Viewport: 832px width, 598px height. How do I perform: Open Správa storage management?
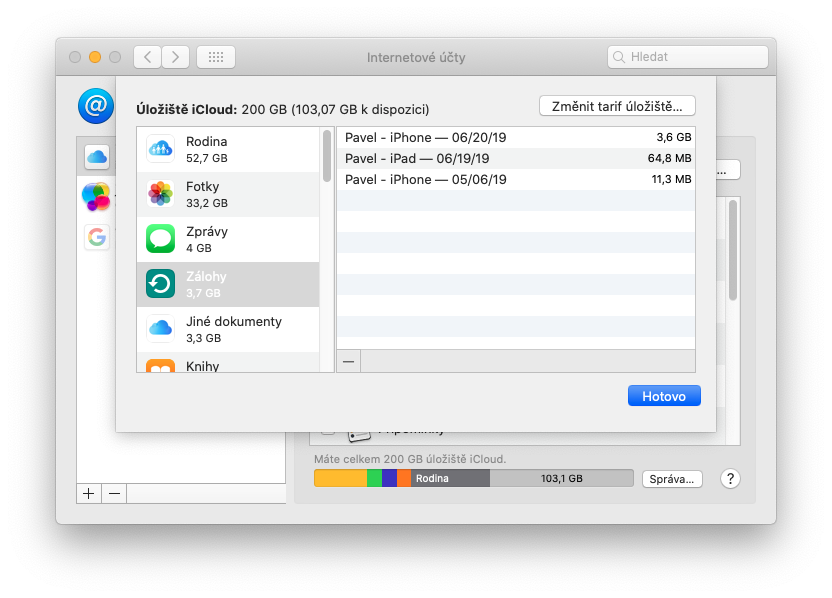(x=672, y=479)
